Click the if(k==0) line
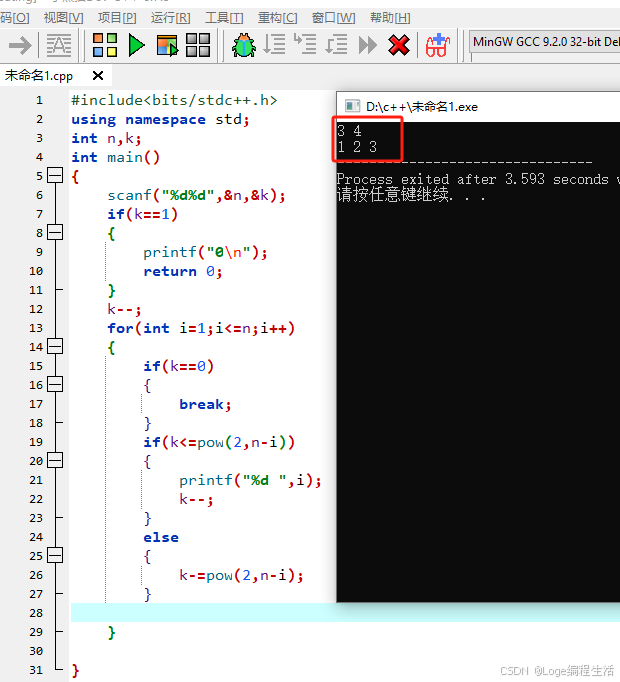 coord(178,366)
